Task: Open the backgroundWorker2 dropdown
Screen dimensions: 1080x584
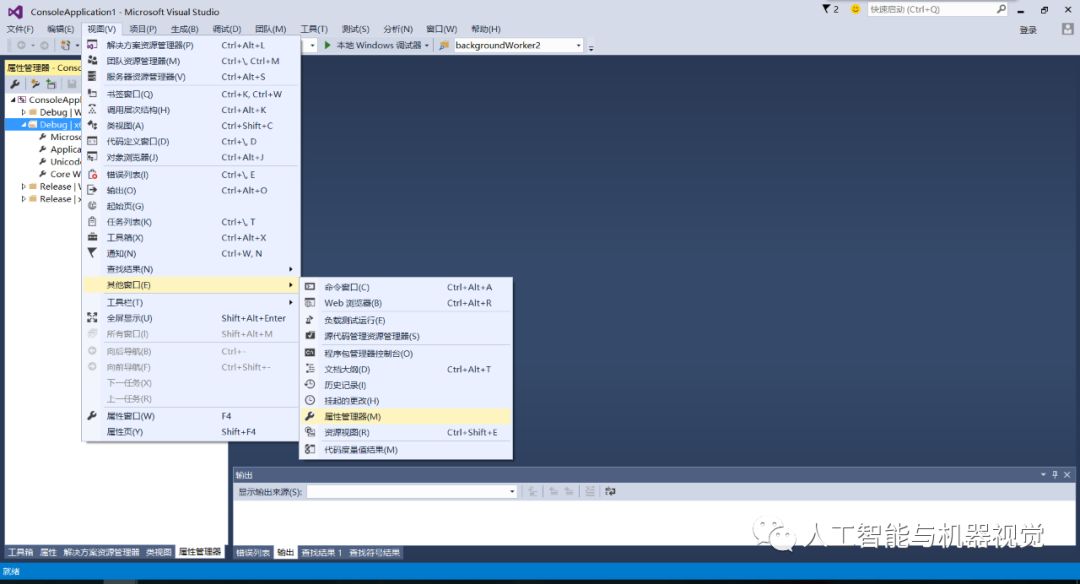Action: (x=578, y=45)
